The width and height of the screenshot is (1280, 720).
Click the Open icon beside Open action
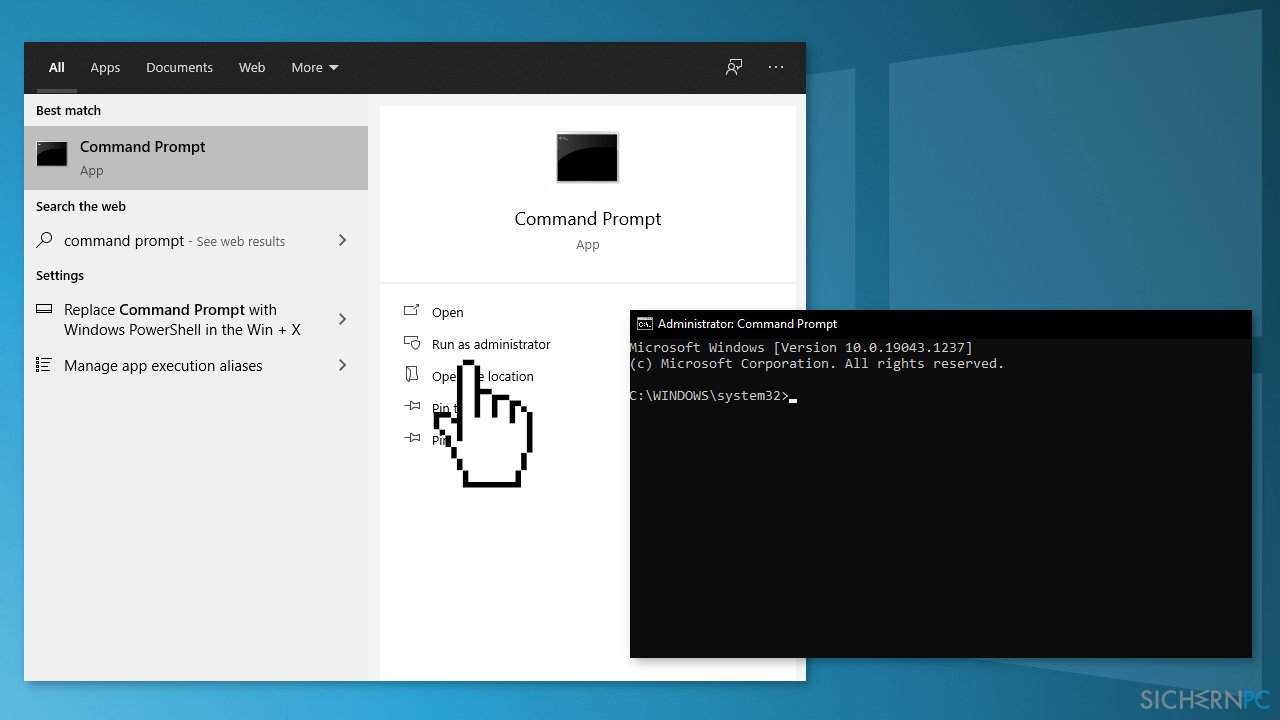[x=411, y=311]
